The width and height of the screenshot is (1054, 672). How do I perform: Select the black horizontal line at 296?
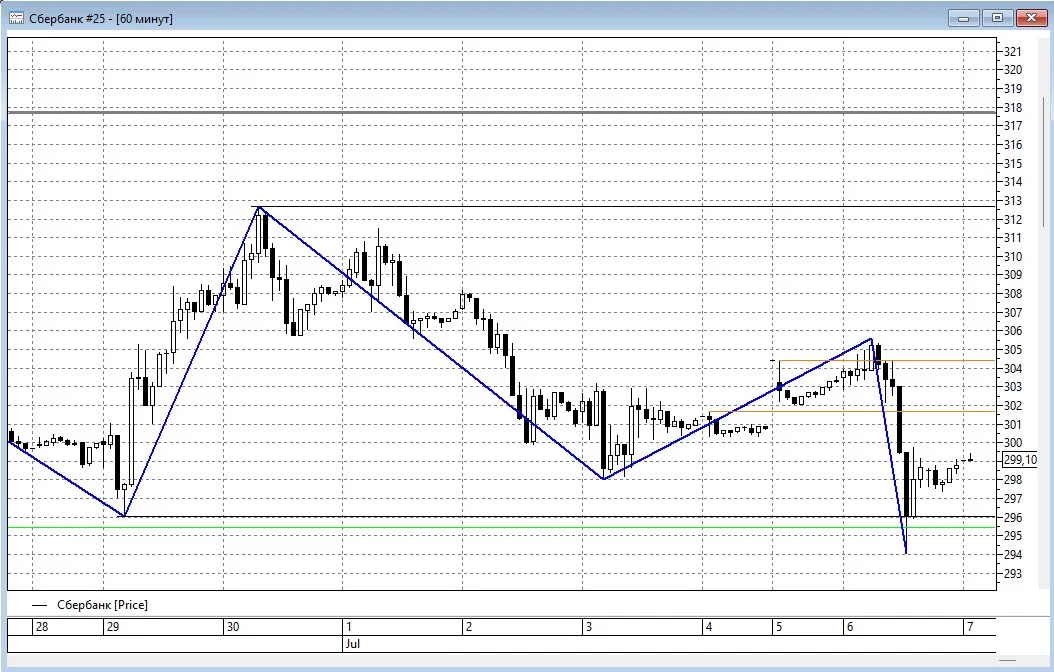pyautogui.click(x=559, y=517)
